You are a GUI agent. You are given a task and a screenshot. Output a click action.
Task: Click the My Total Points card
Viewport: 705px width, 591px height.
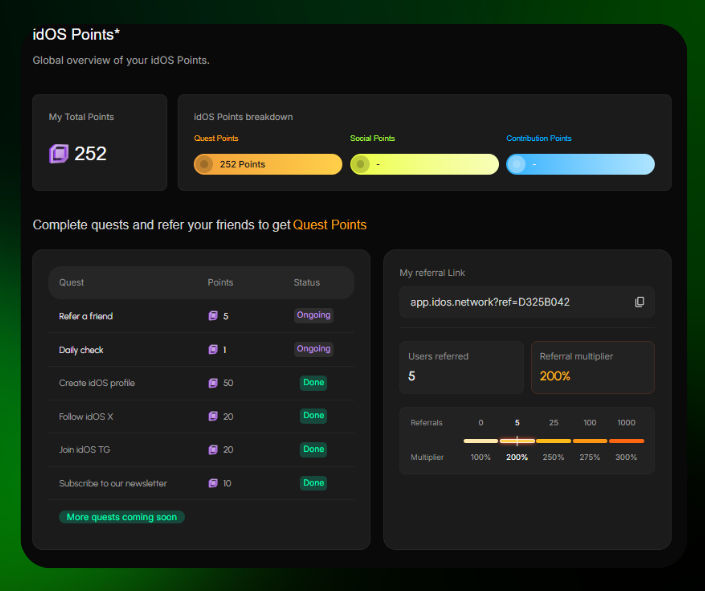coord(99,142)
